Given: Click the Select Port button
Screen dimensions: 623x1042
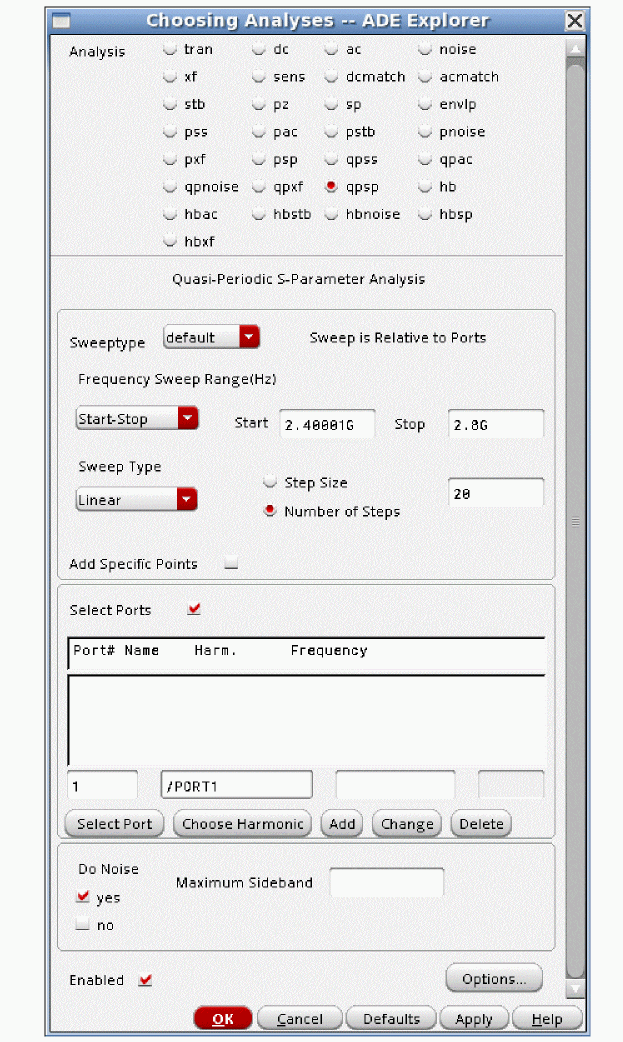Looking at the screenshot, I should 115,824.
